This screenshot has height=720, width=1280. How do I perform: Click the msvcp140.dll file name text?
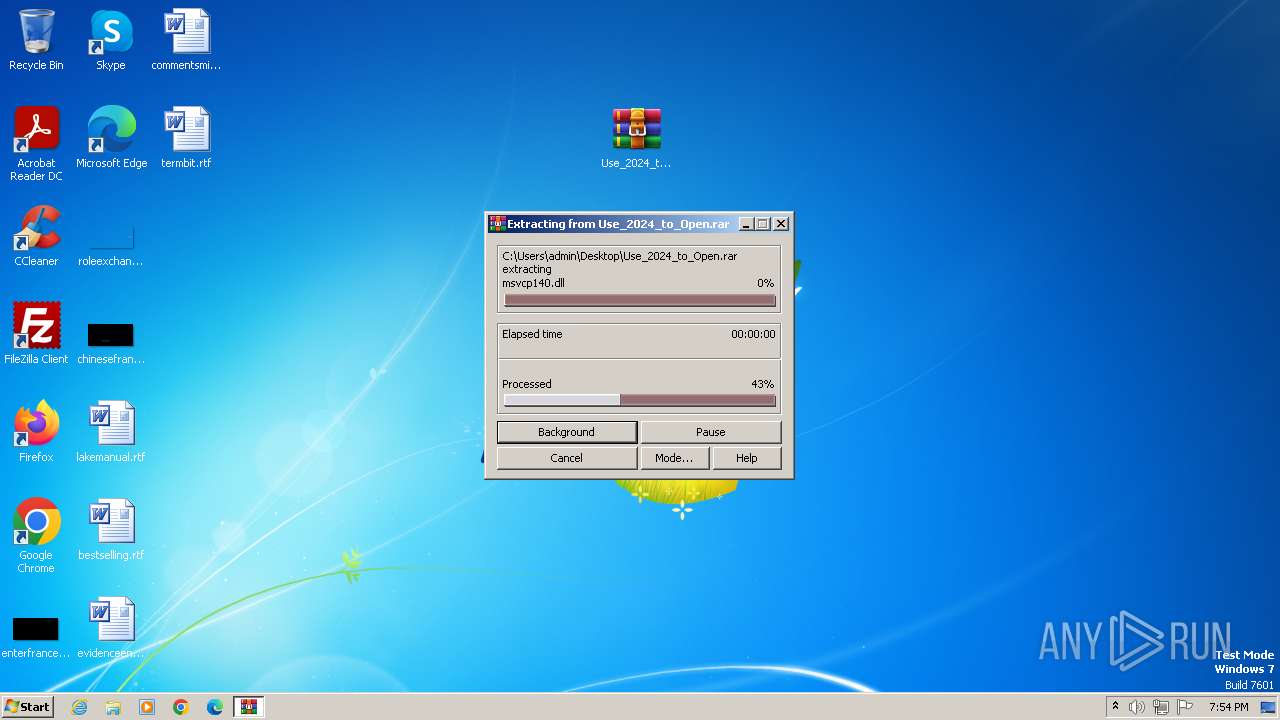coord(533,283)
